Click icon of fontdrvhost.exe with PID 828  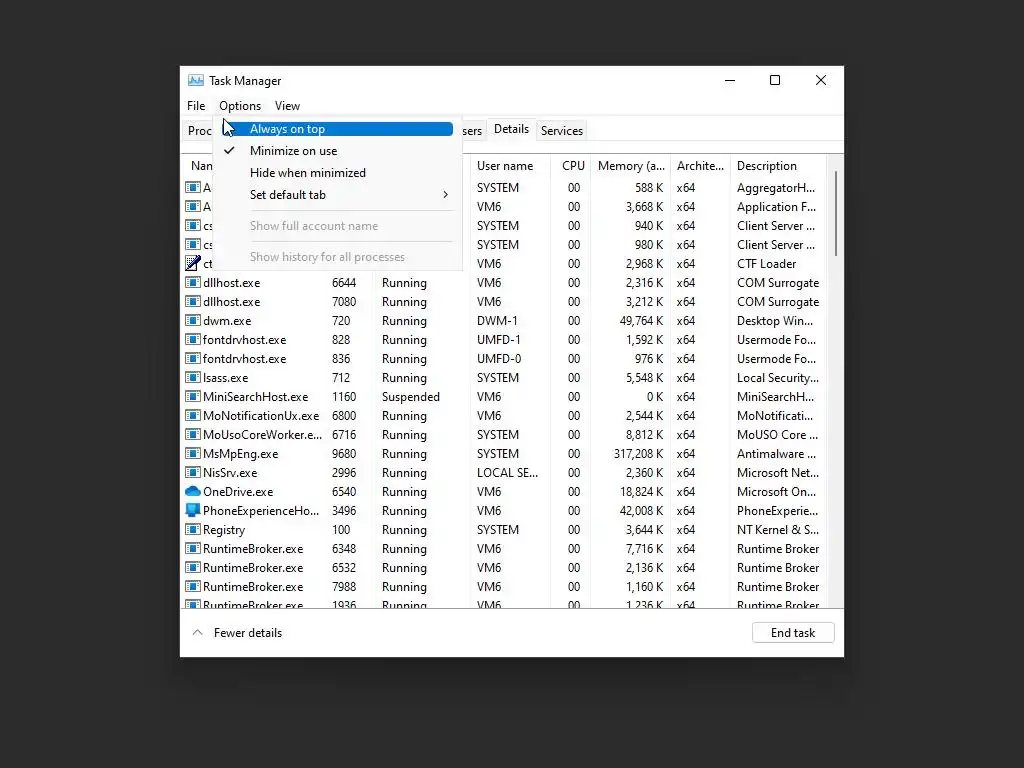point(193,340)
